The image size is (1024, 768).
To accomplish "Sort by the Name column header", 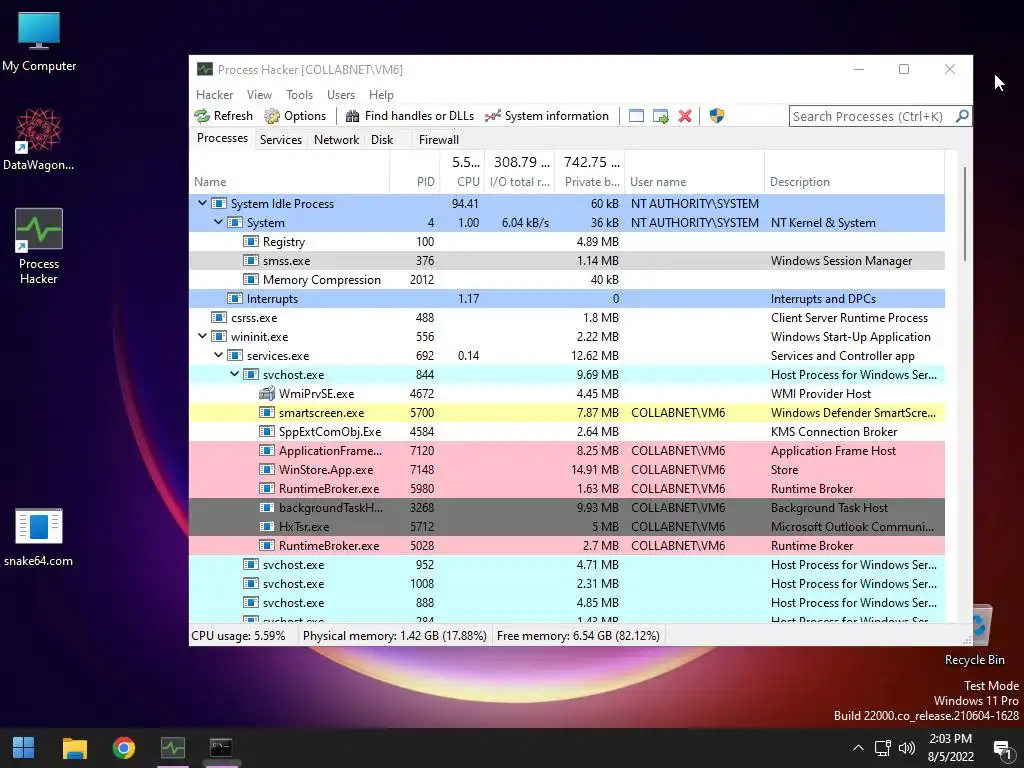I will tap(289, 172).
